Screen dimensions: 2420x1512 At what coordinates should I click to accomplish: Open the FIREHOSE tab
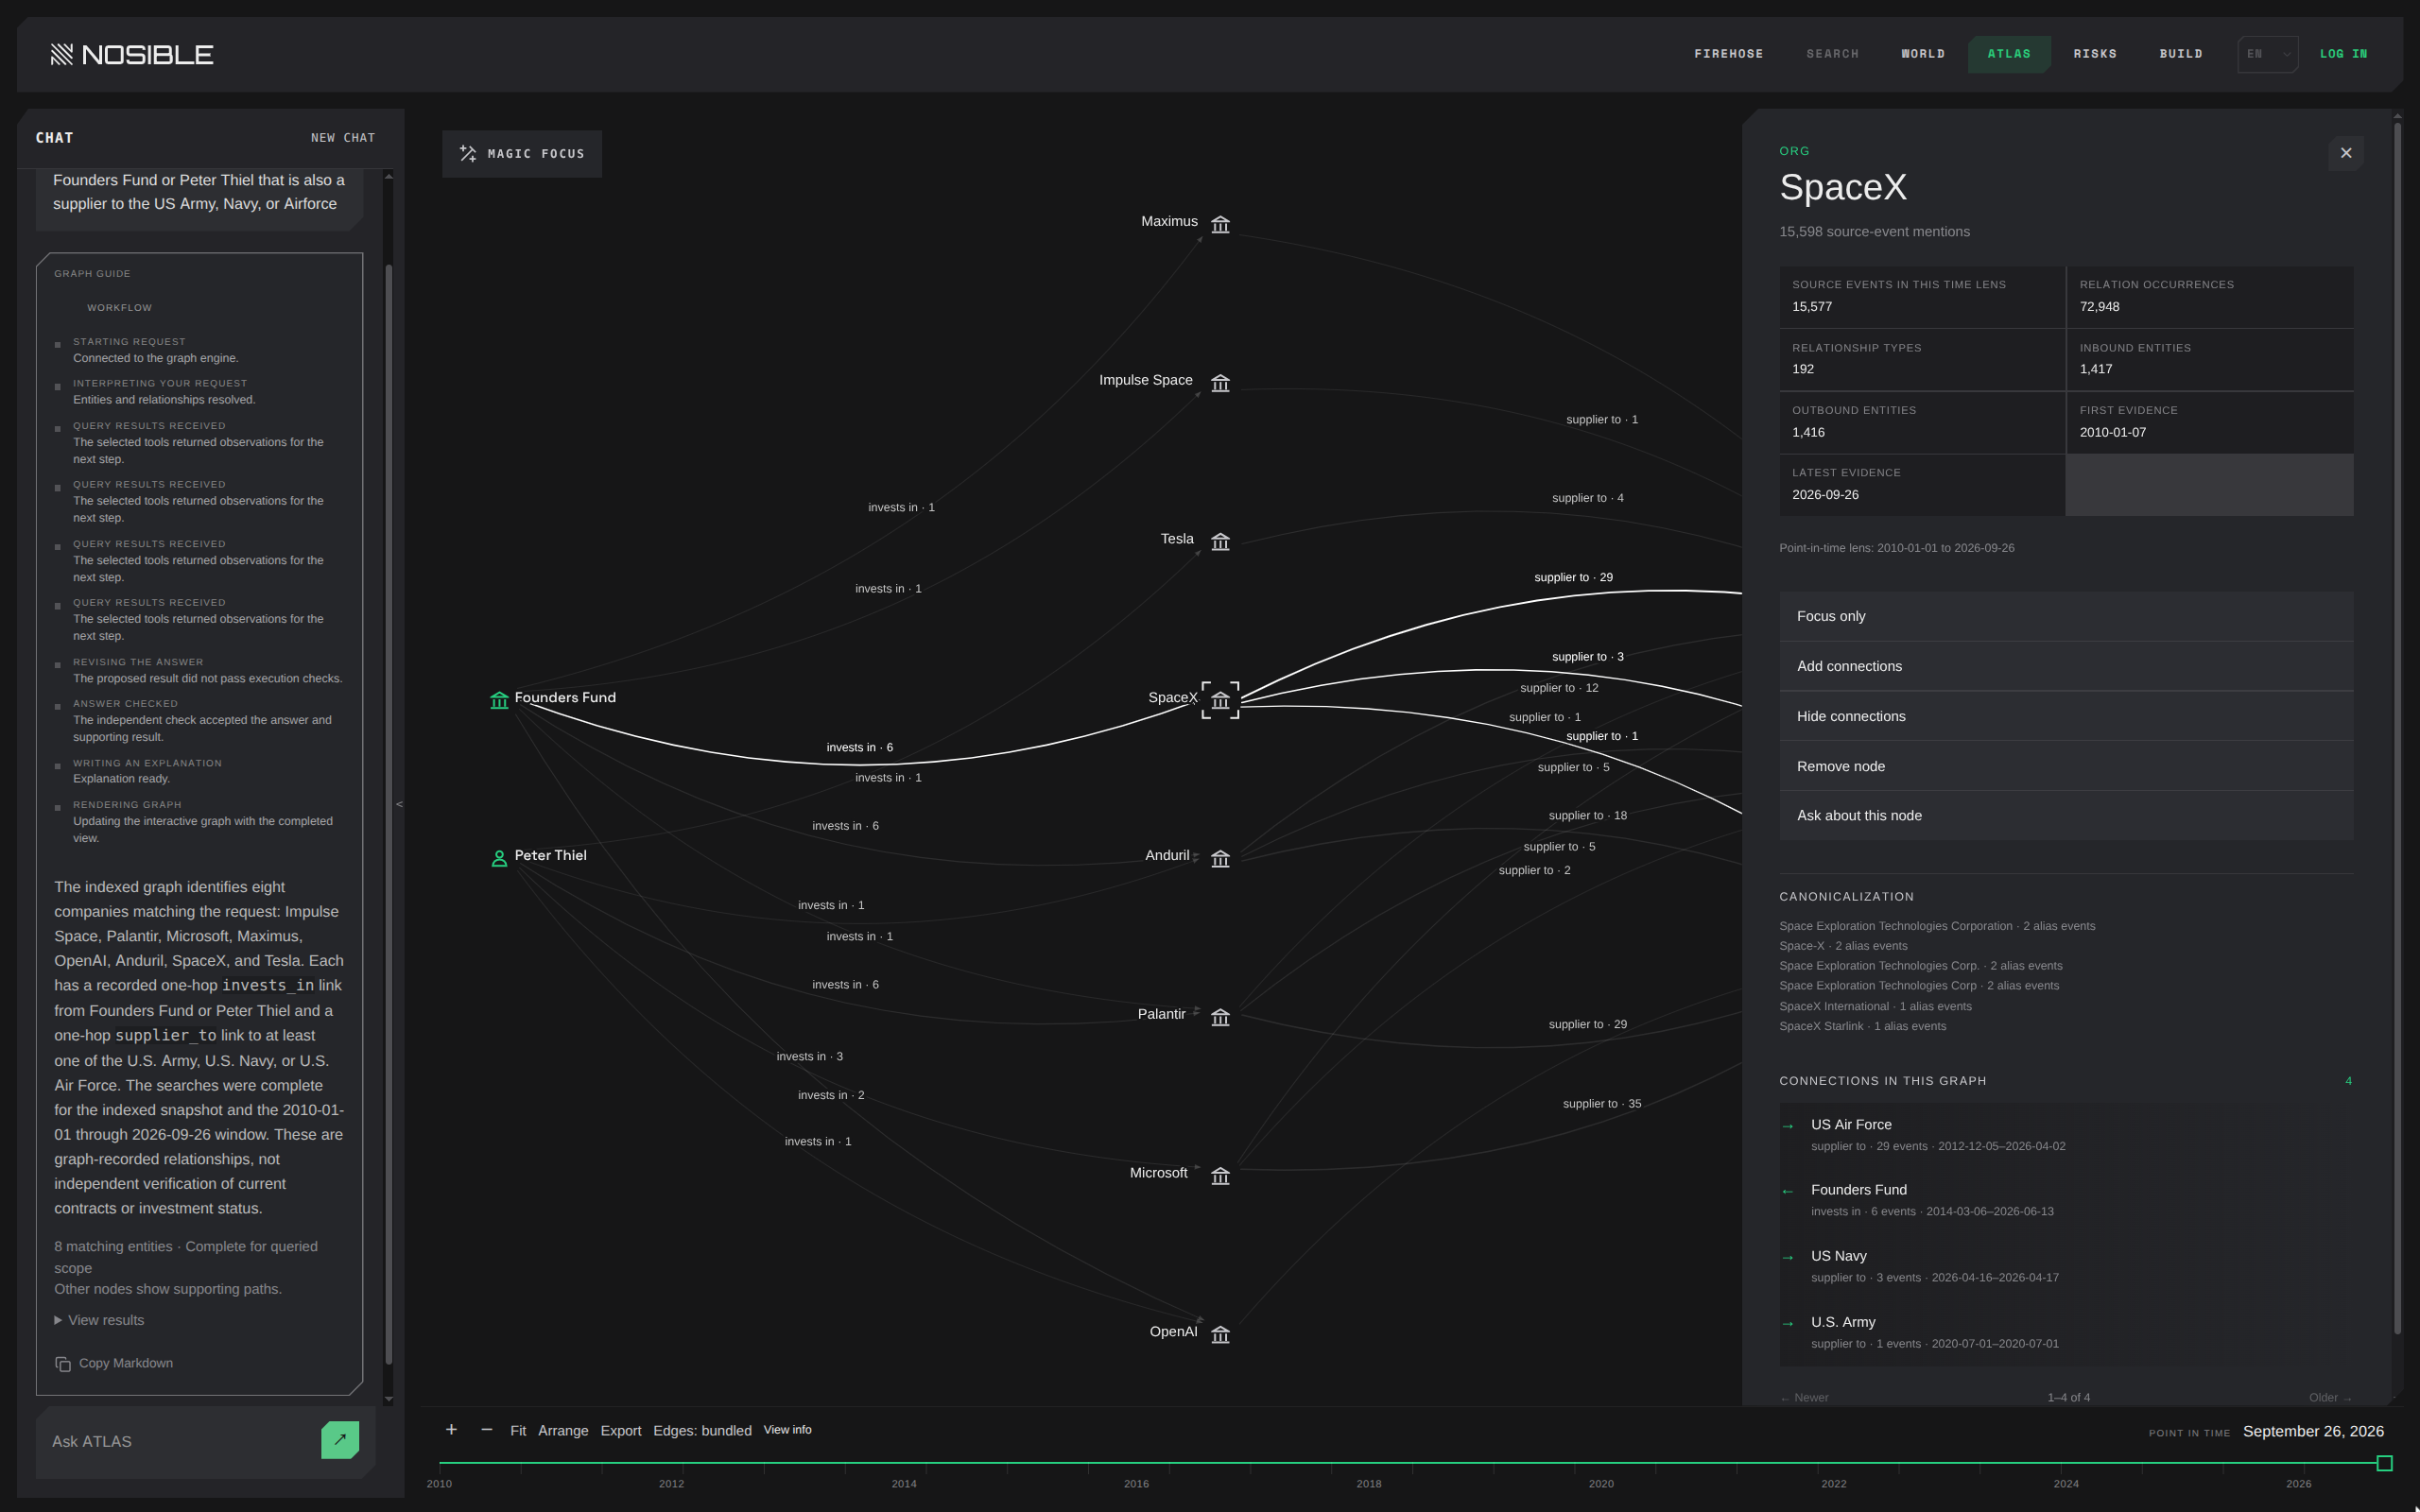coord(1728,54)
